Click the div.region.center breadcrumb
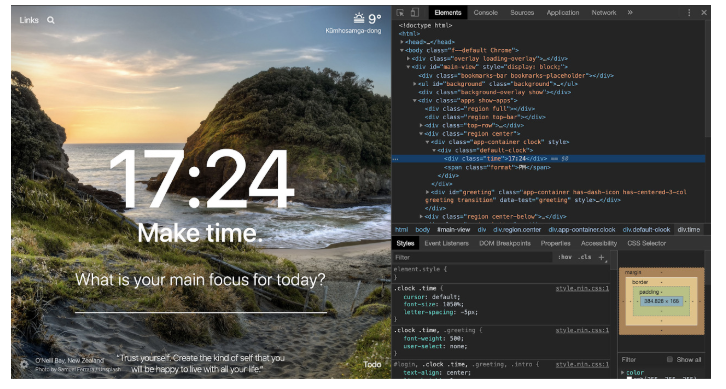This screenshot has width=726, height=389. (517, 230)
